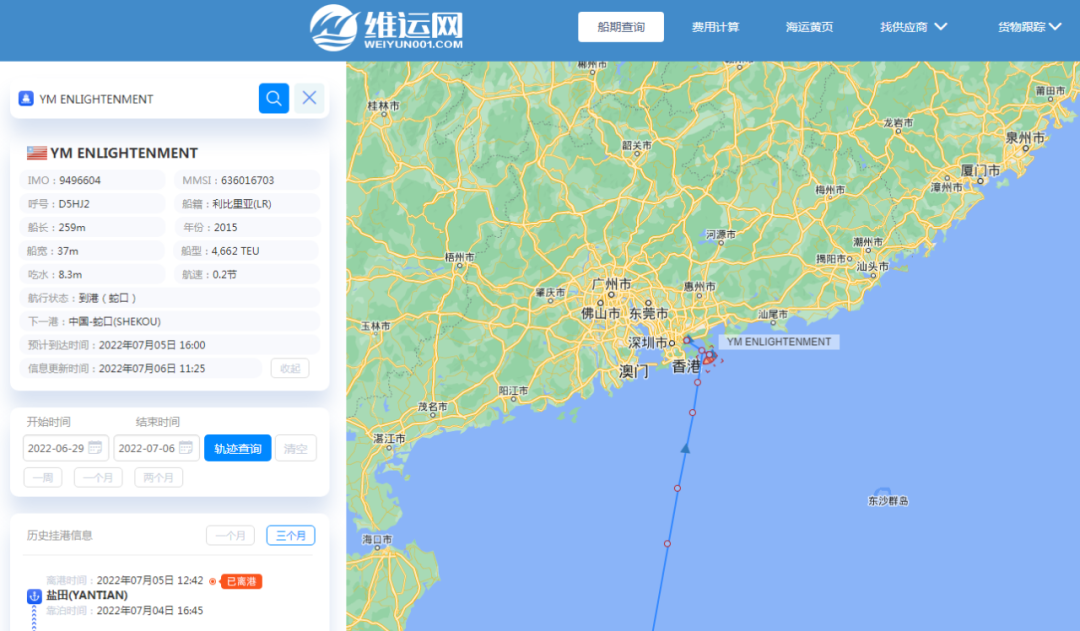The width and height of the screenshot is (1080, 631).
Task: Expand the 货物跟踪 dropdown menu
Action: [1029, 27]
